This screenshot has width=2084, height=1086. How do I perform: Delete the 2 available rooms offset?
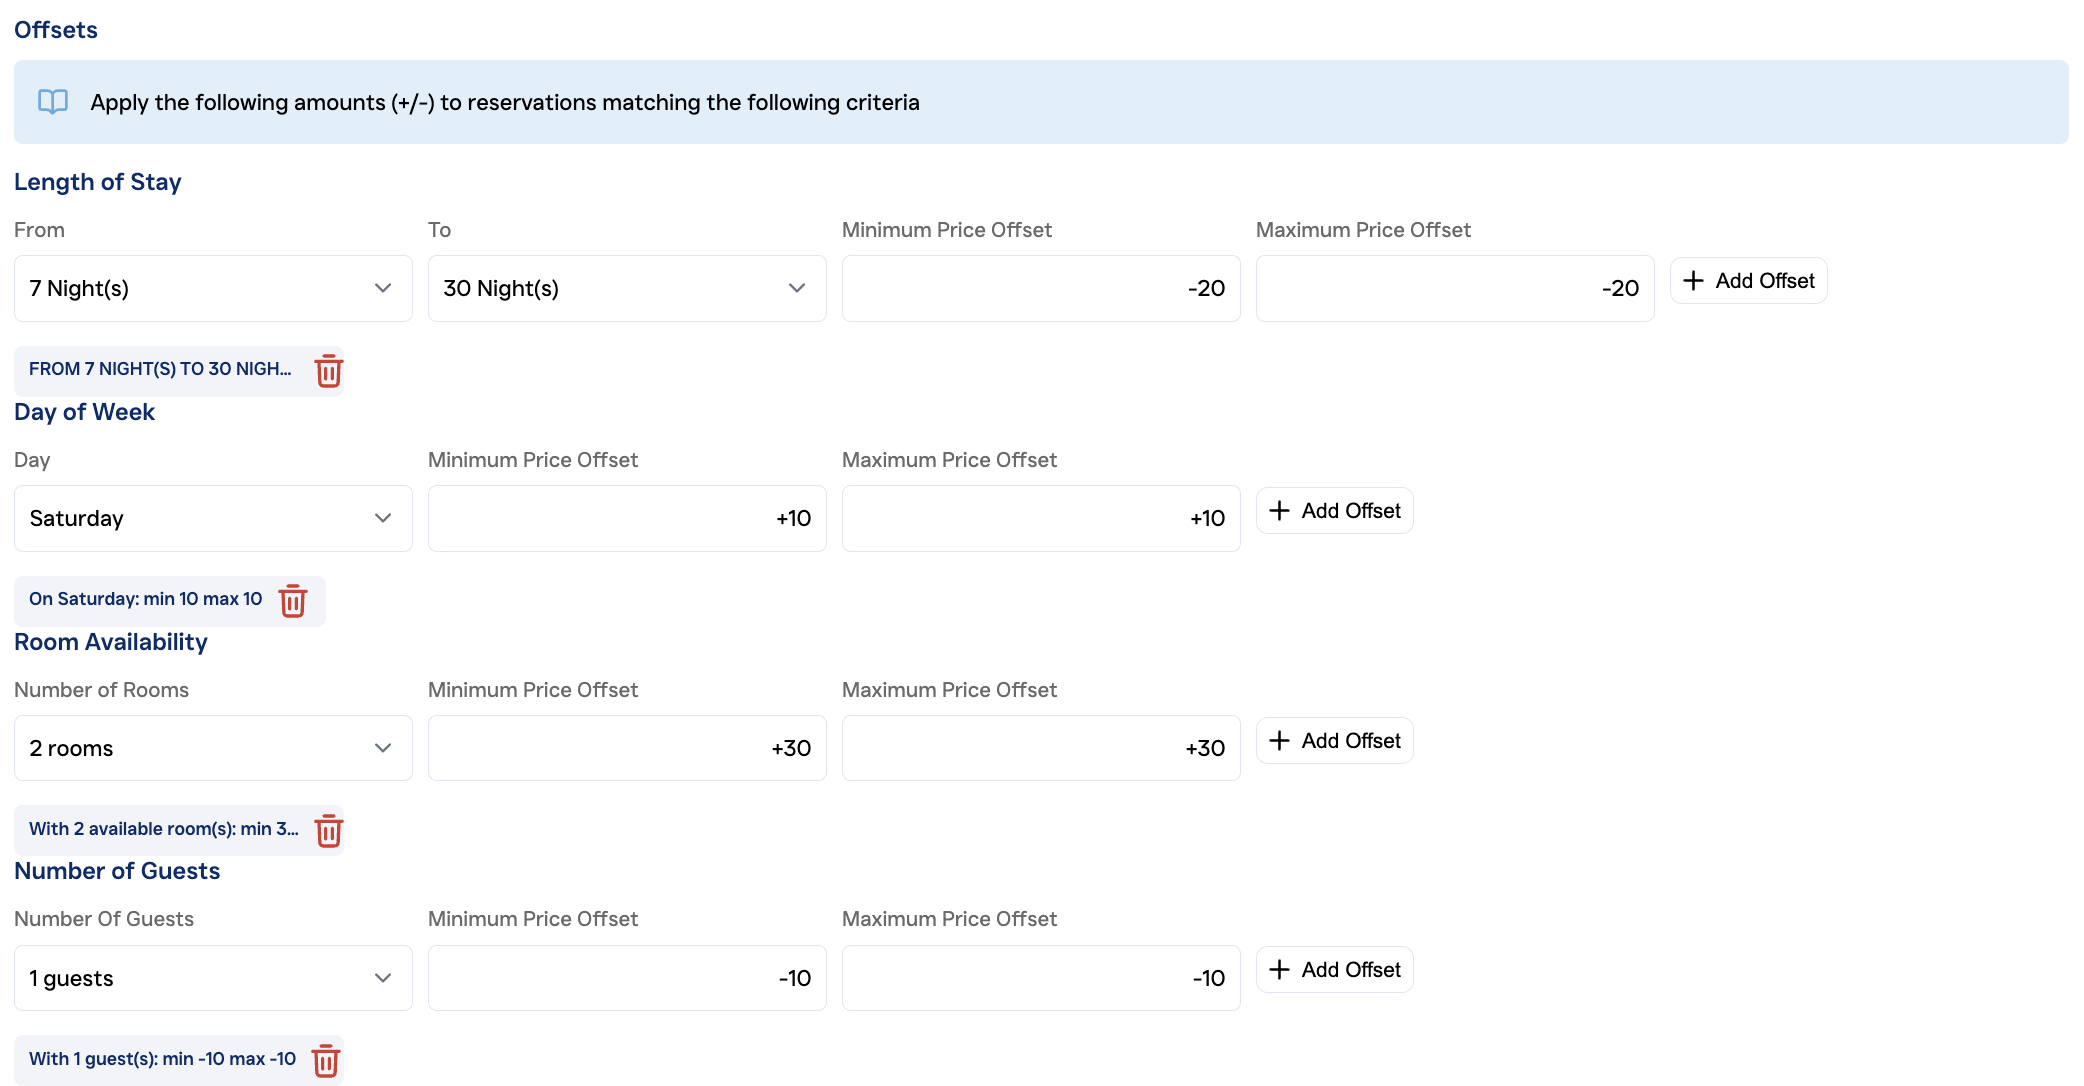(328, 830)
